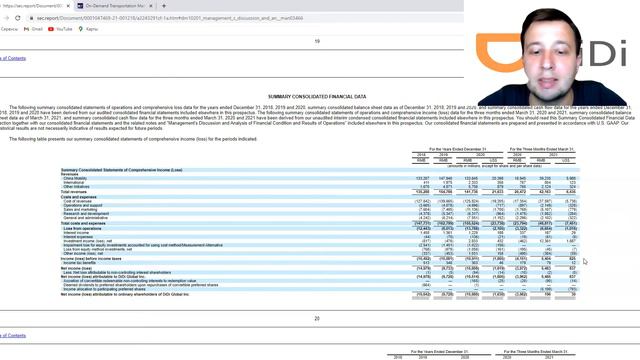Open a new tab with plus button
640x360 pixels.
(164, 6)
